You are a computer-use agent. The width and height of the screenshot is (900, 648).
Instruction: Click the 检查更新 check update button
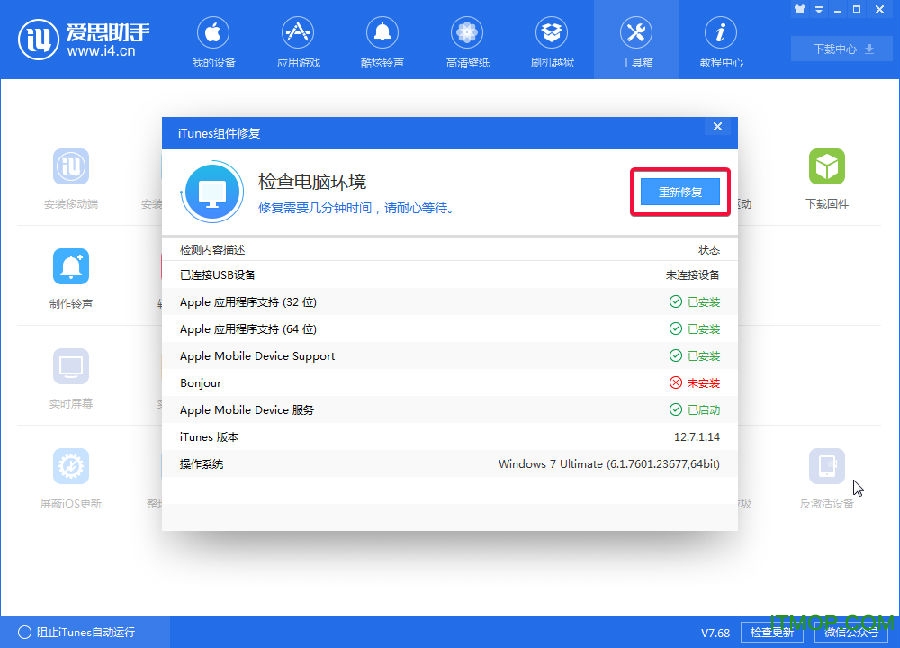pyautogui.click(x=772, y=632)
